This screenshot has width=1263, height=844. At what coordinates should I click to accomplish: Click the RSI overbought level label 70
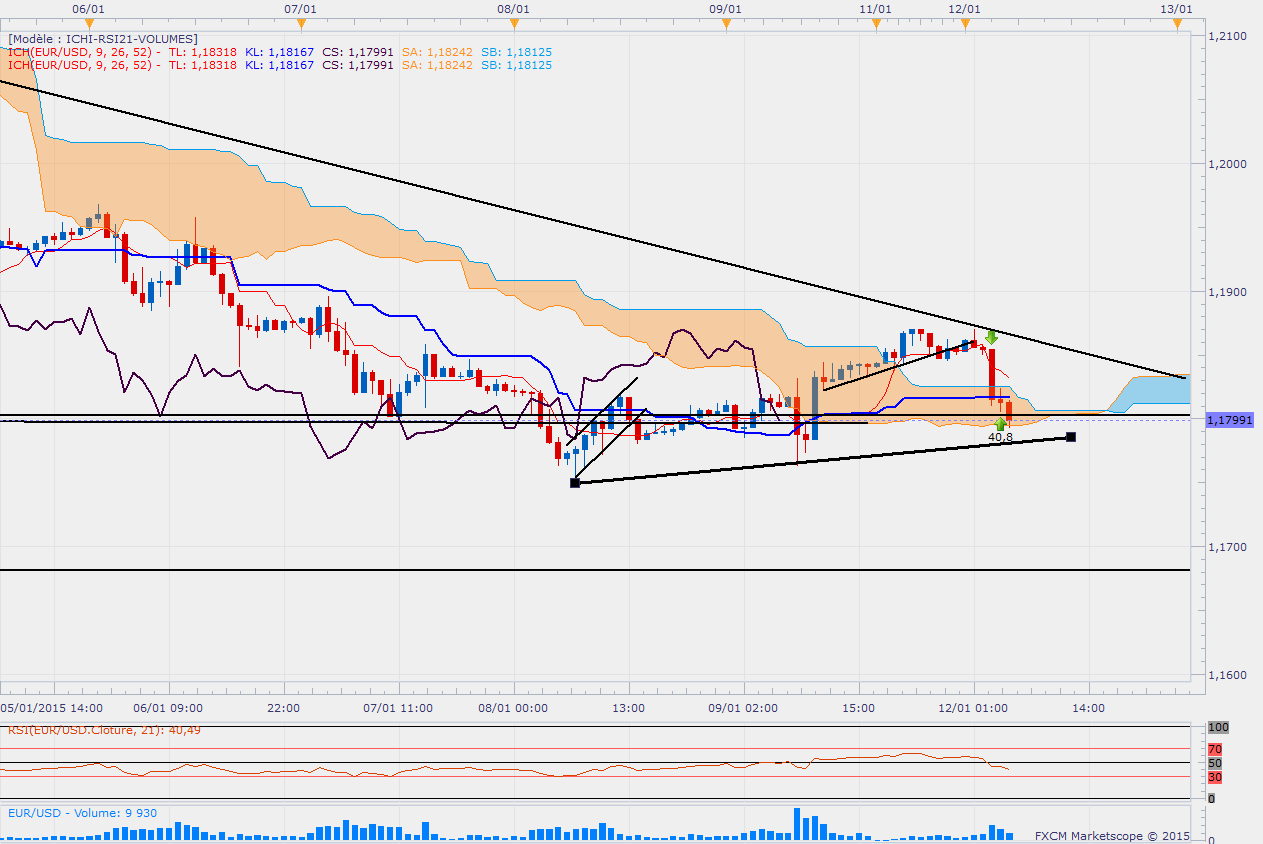(x=1215, y=748)
